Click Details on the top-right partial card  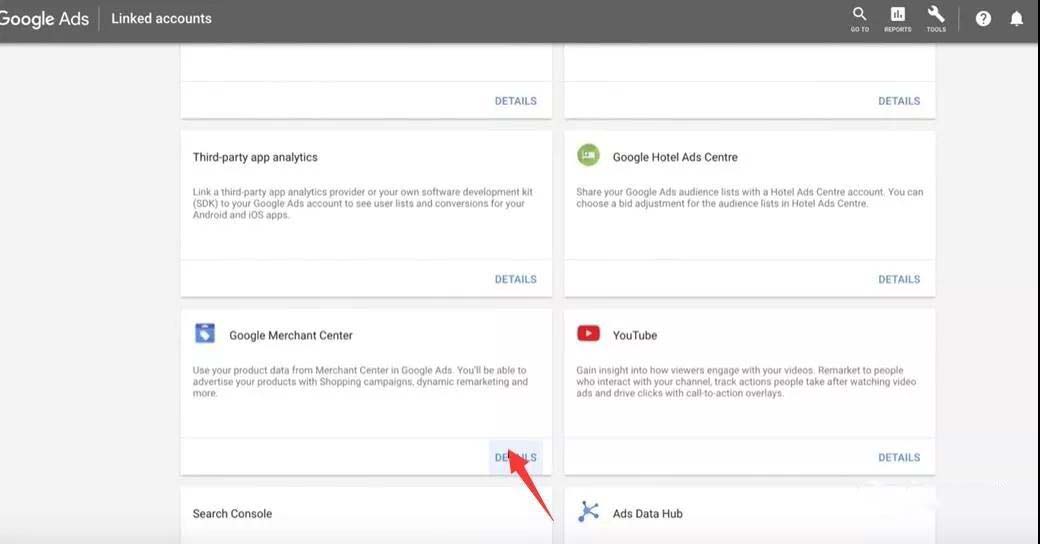pos(899,101)
